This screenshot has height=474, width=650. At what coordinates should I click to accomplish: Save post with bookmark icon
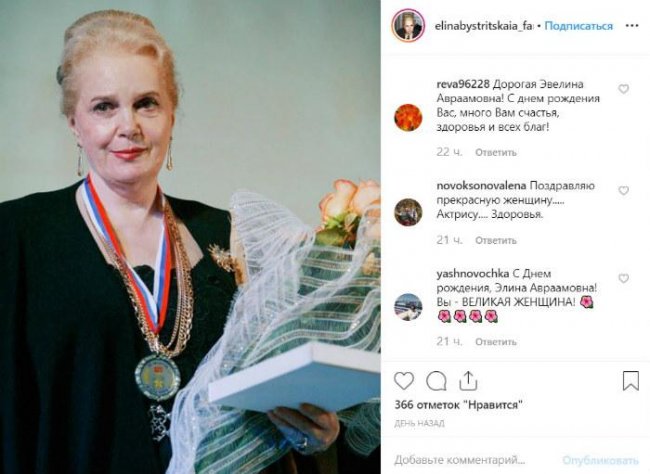coord(631,381)
